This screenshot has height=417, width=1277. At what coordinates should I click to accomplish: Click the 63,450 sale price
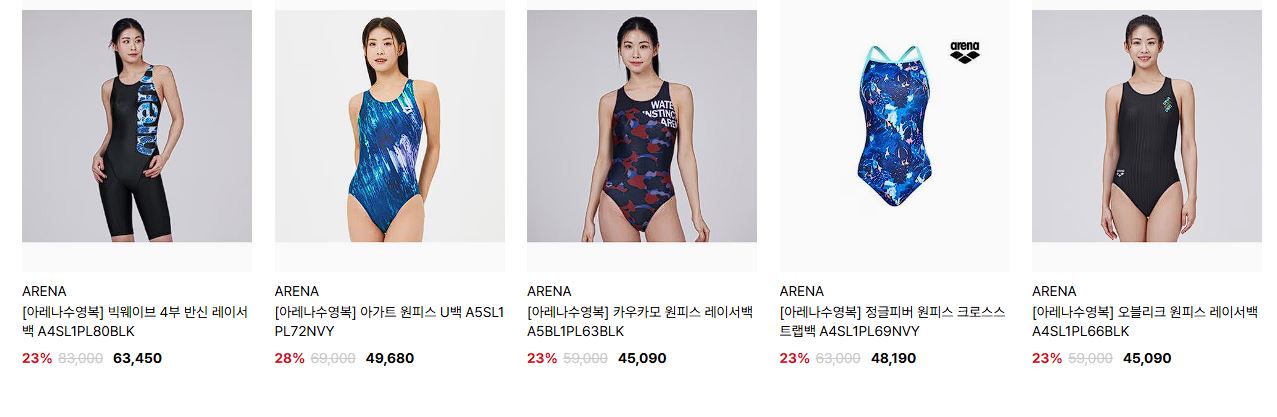click(x=137, y=358)
